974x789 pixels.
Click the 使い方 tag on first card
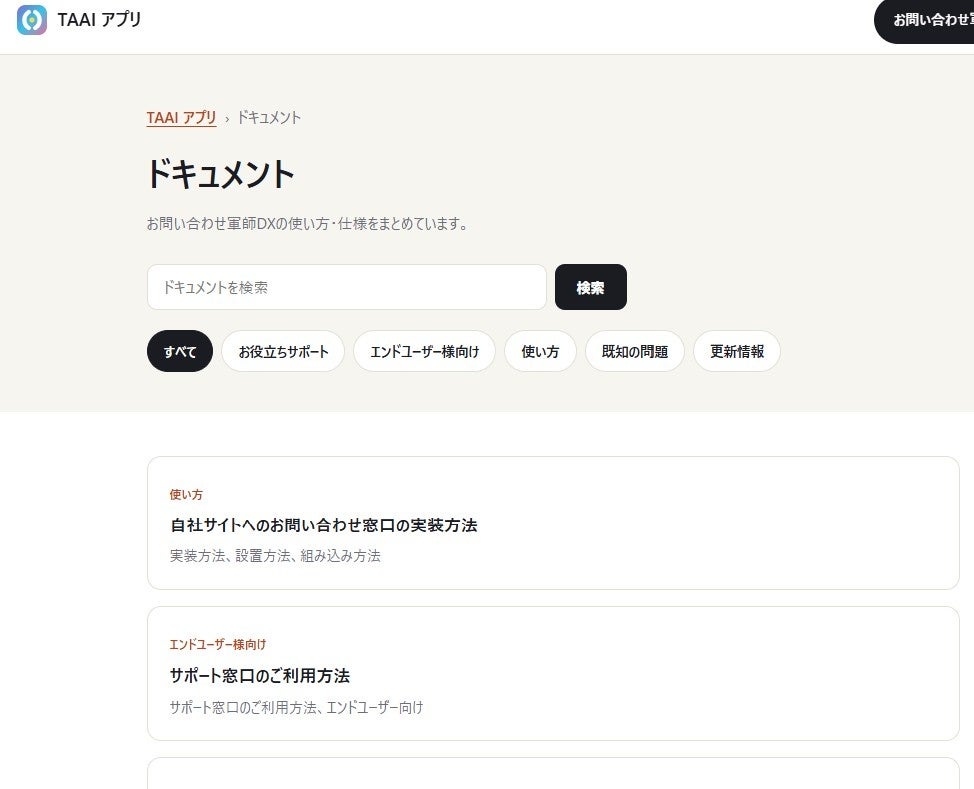click(186, 495)
